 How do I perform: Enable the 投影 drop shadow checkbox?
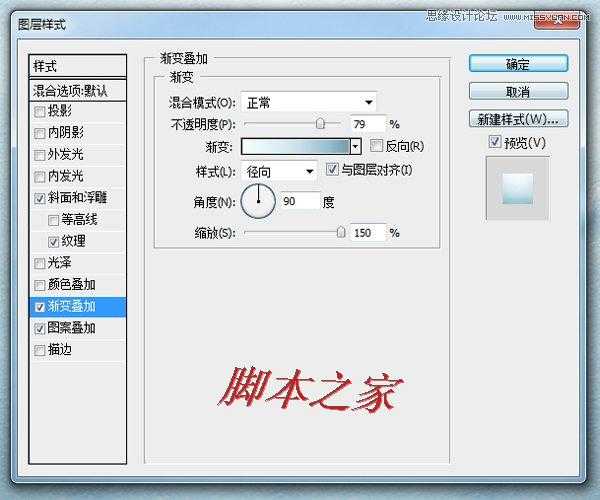click(x=40, y=111)
